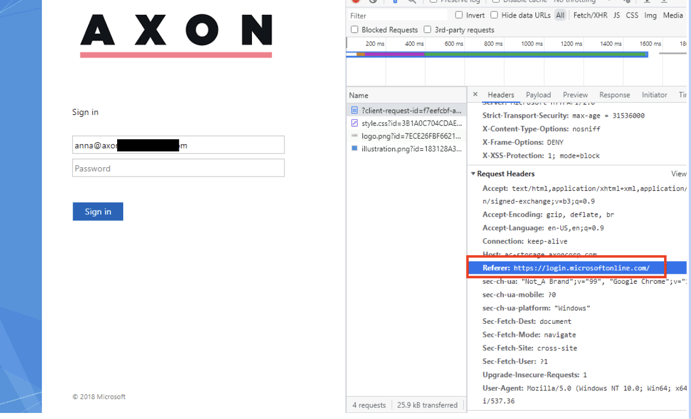This screenshot has height=419, width=691.
Task: Click the blue Sign in button
Action: tap(98, 211)
